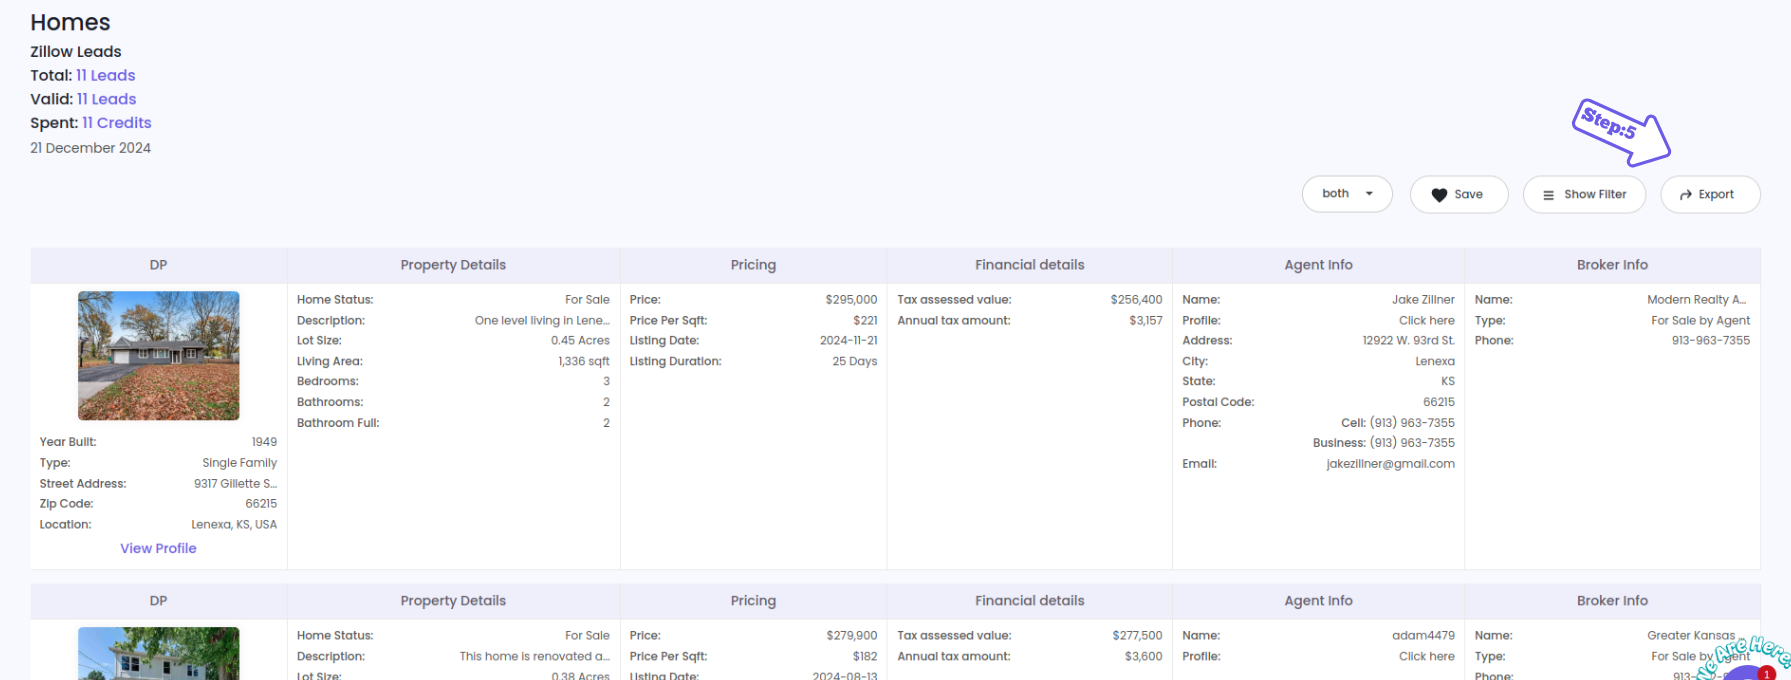The image size is (1791, 680).
Task: Open the first property photo thumbnail
Action: 158,355
